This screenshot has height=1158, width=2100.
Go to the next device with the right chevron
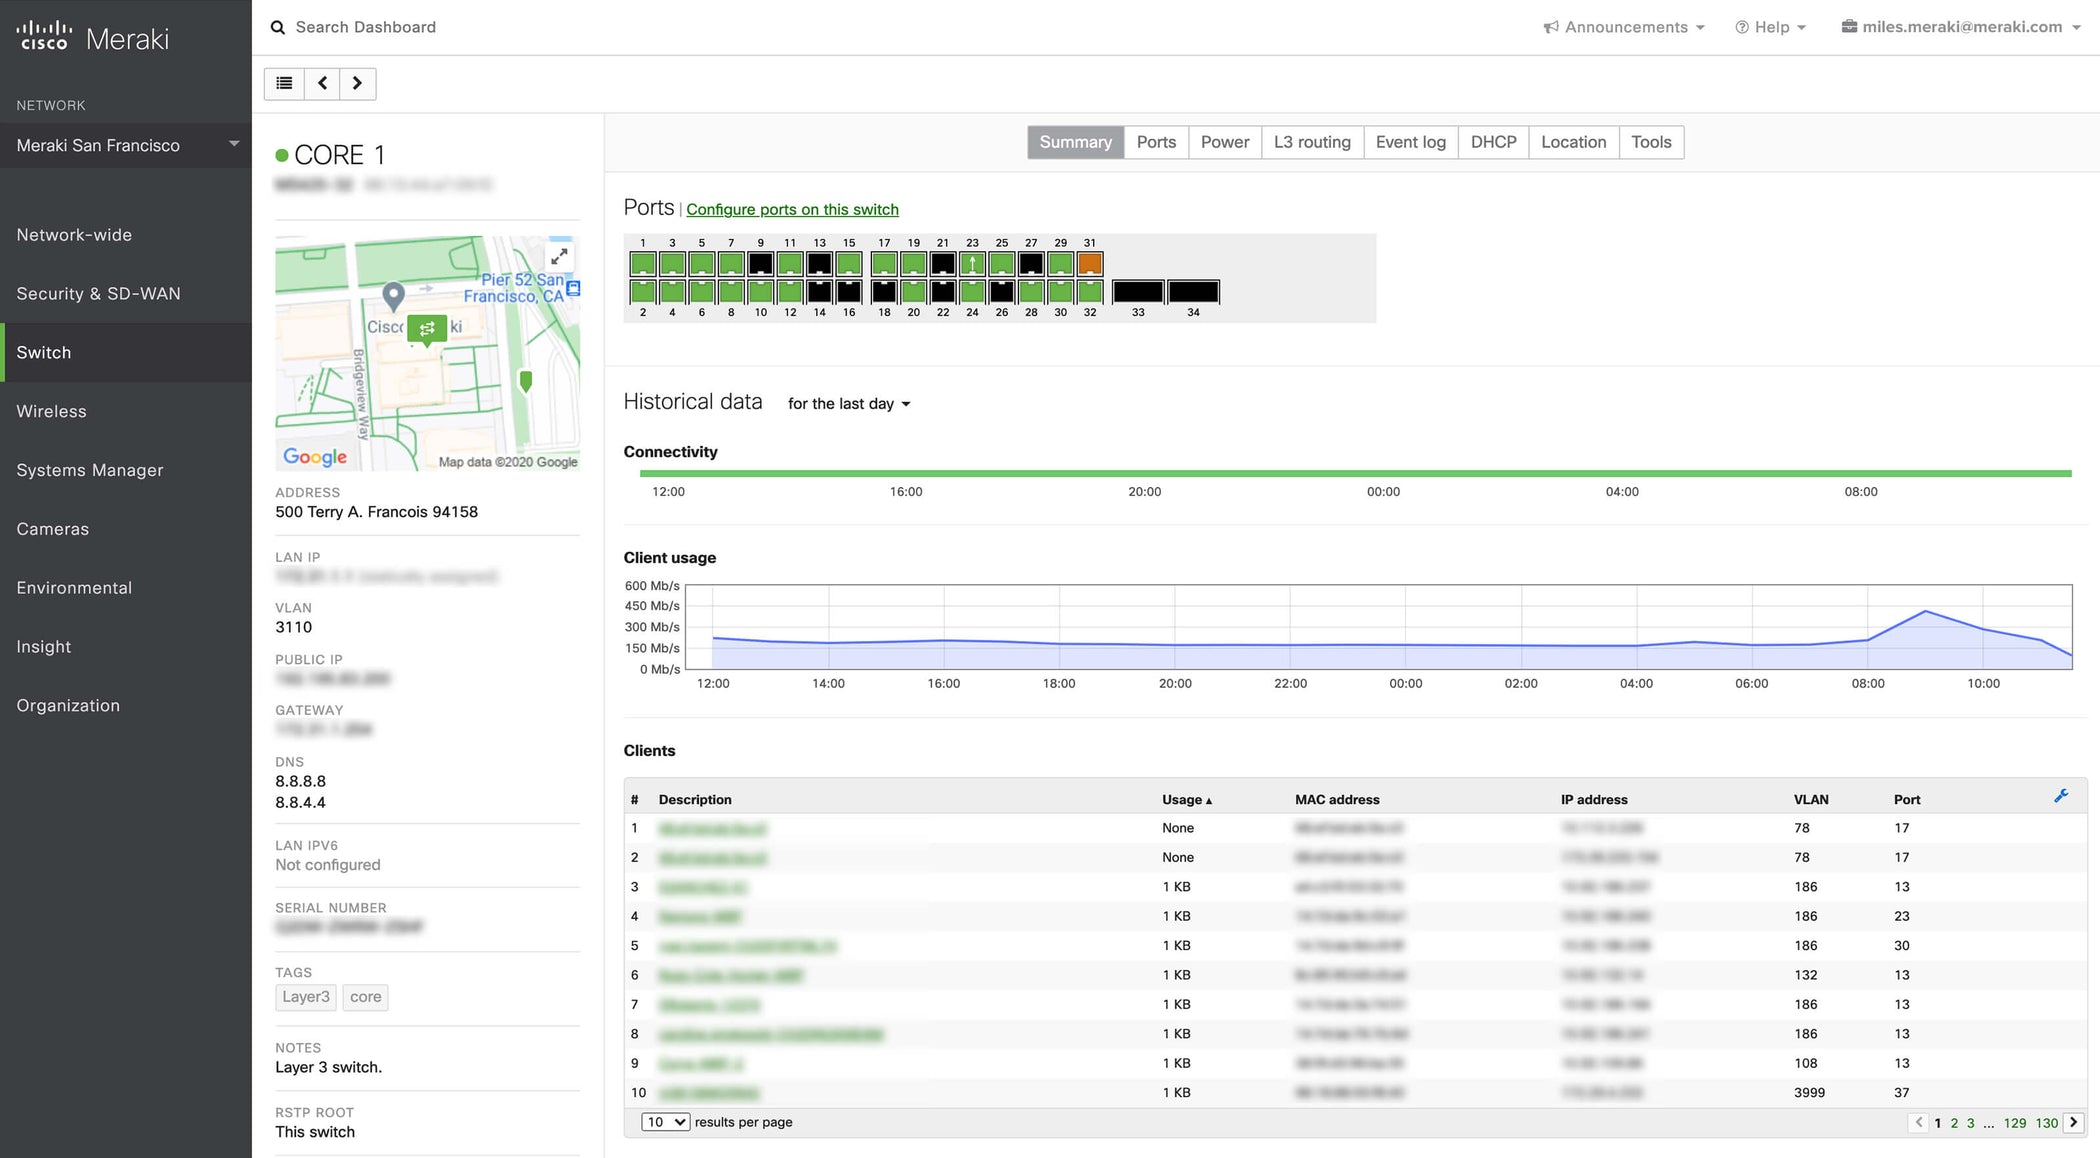[x=357, y=83]
